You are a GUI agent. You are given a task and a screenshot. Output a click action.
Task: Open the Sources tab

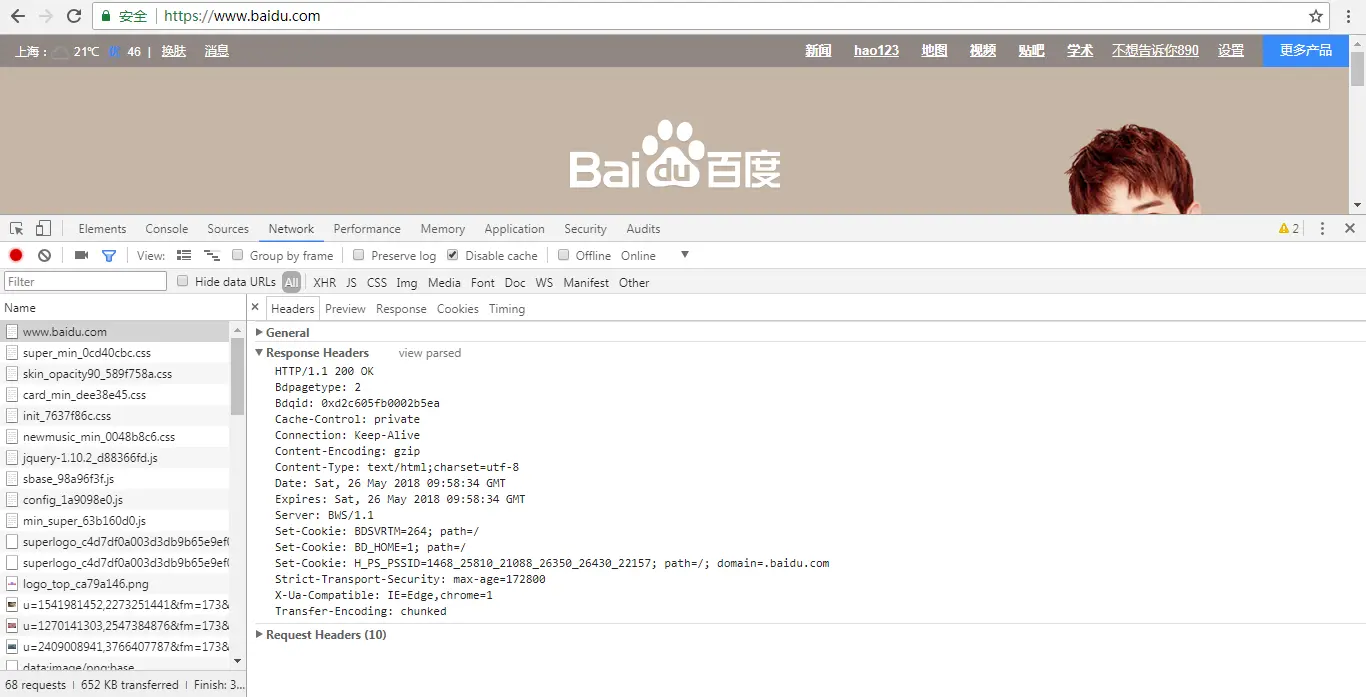click(x=228, y=229)
